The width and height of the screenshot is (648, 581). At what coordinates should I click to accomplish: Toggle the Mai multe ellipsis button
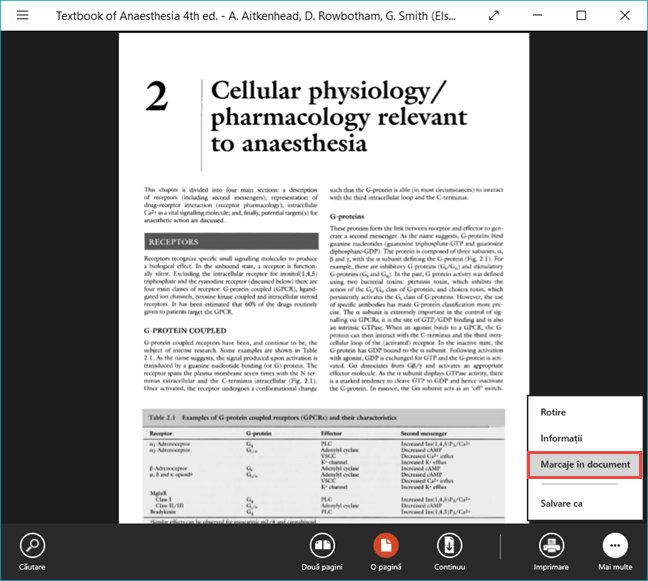tap(615, 545)
